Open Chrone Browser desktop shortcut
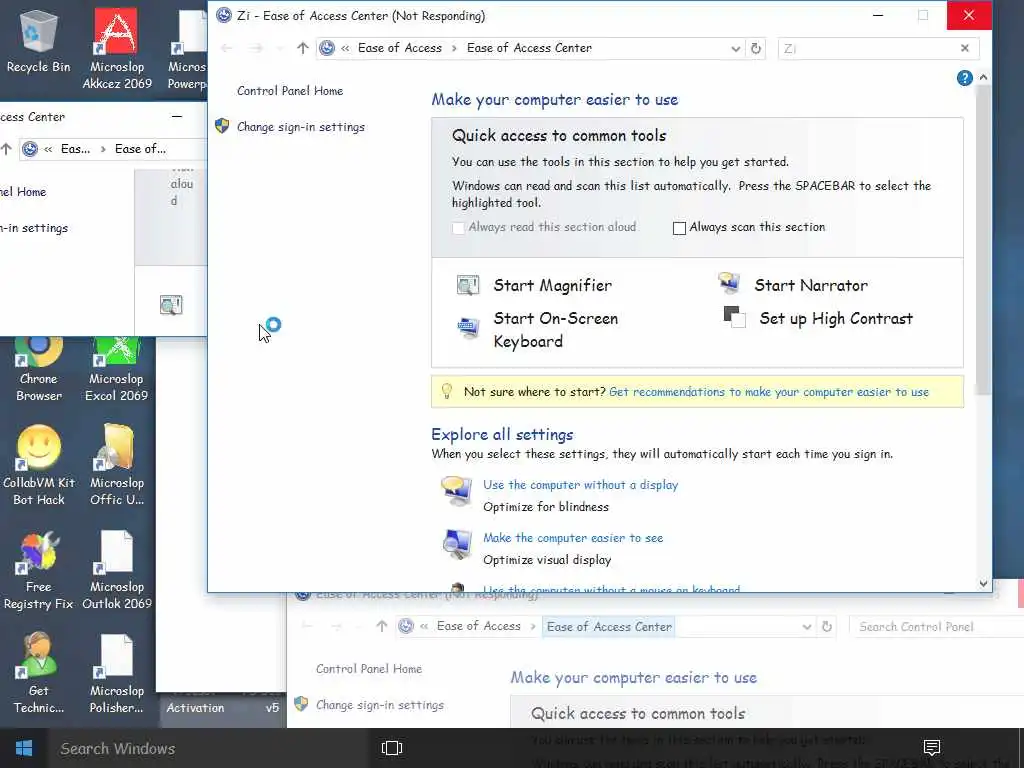This screenshot has height=768, width=1024. [39, 370]
